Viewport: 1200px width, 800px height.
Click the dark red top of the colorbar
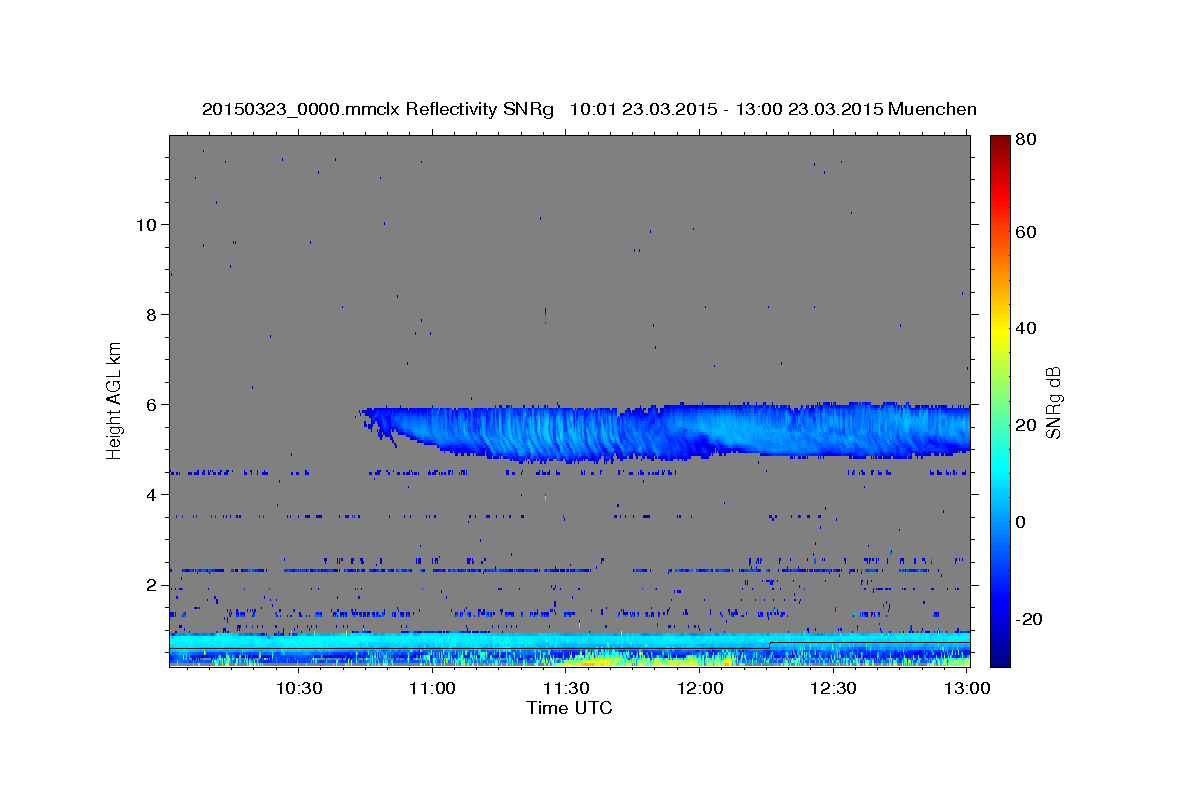click(x=999, y=145)
